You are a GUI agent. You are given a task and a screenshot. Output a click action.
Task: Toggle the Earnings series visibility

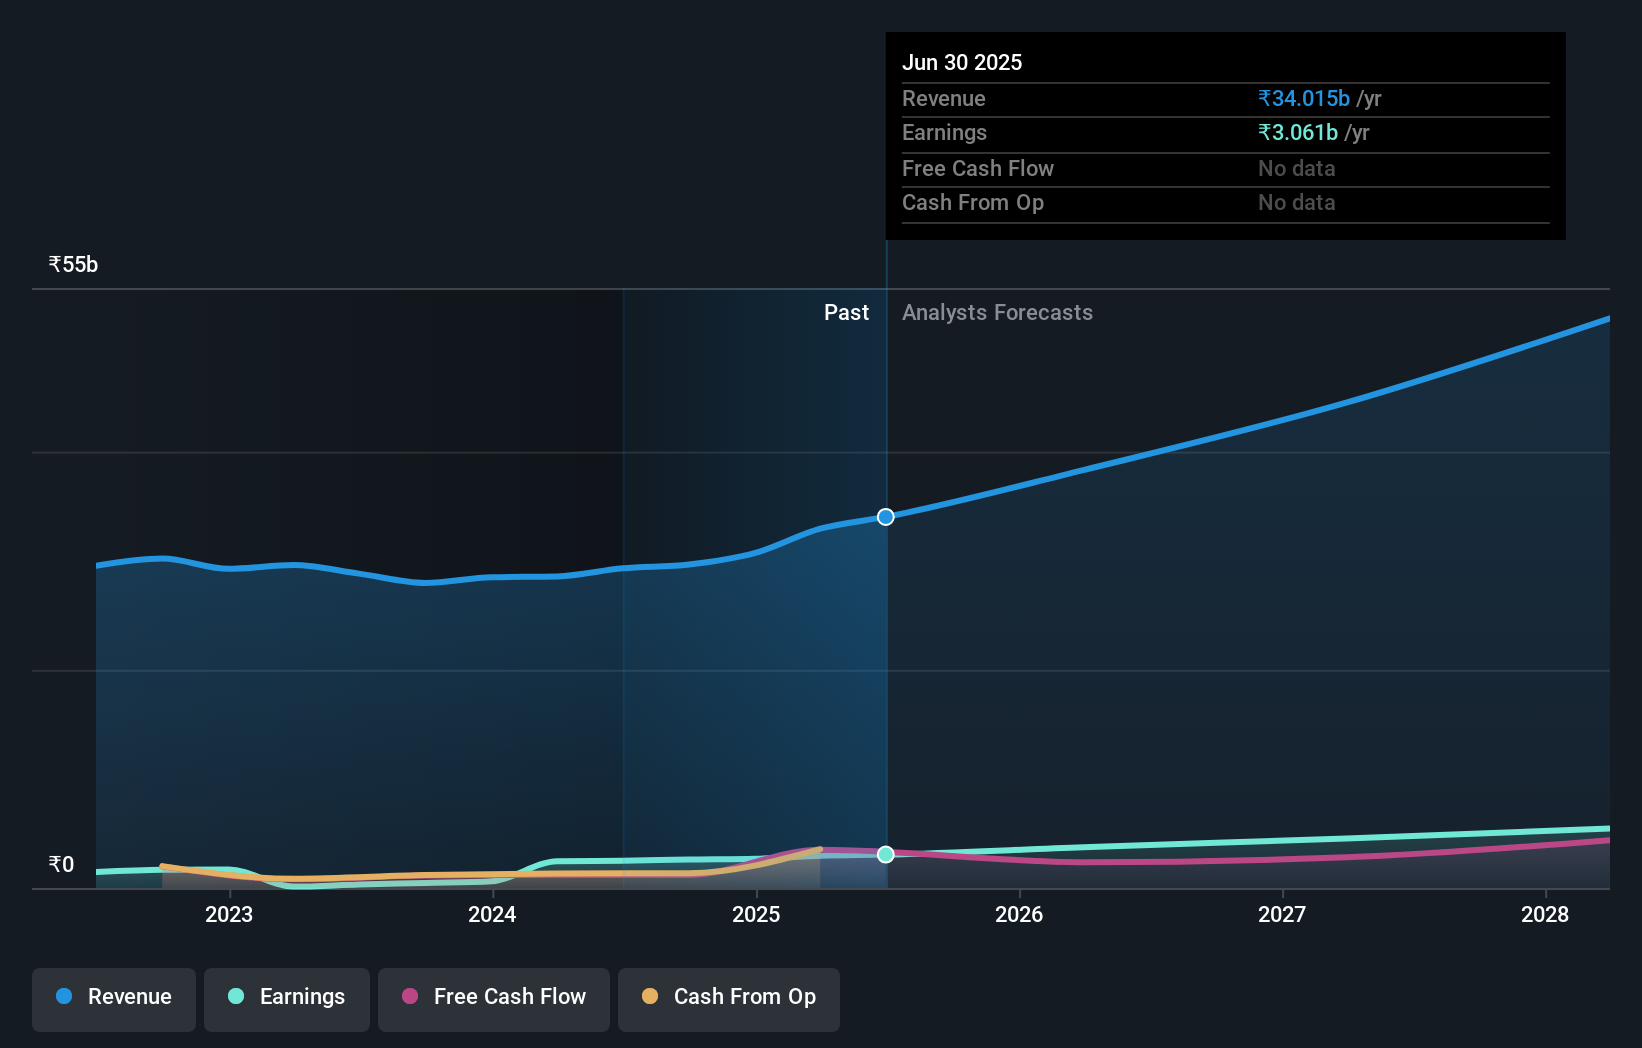click(287, 997)
